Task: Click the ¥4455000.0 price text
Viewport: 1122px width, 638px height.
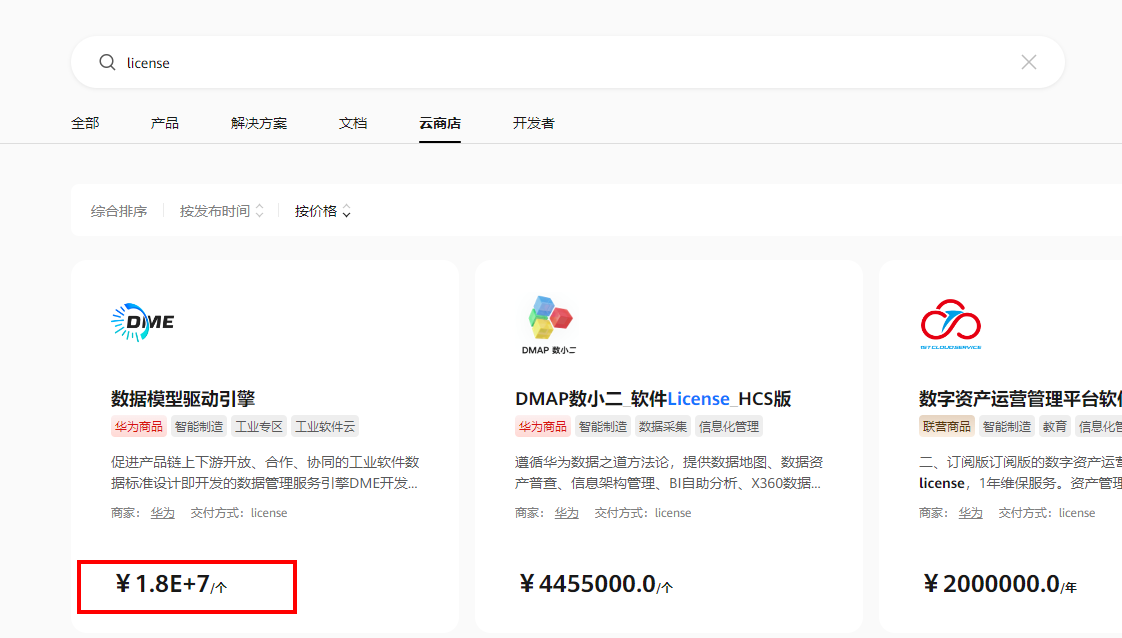Action: click(x=595, y=584)
